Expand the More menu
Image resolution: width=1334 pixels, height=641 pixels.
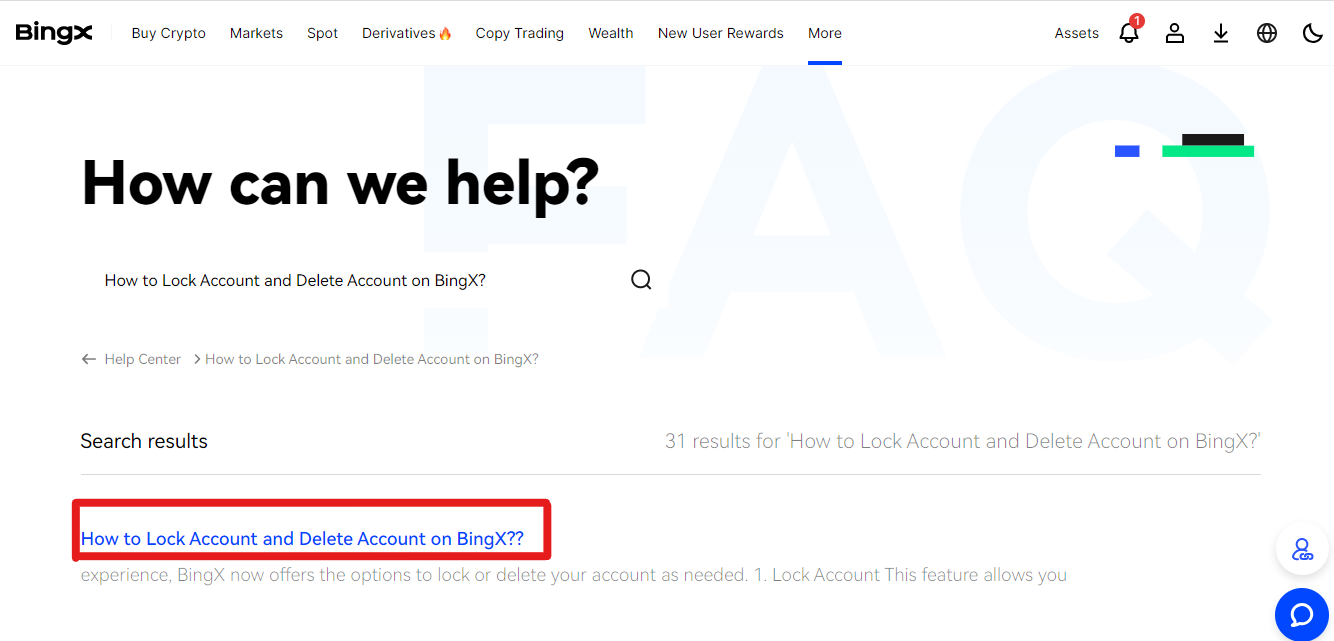tap(825, 33)
